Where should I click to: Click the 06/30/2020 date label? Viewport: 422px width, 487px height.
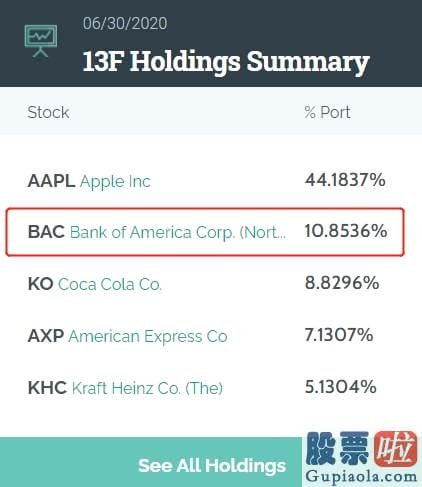125,24
